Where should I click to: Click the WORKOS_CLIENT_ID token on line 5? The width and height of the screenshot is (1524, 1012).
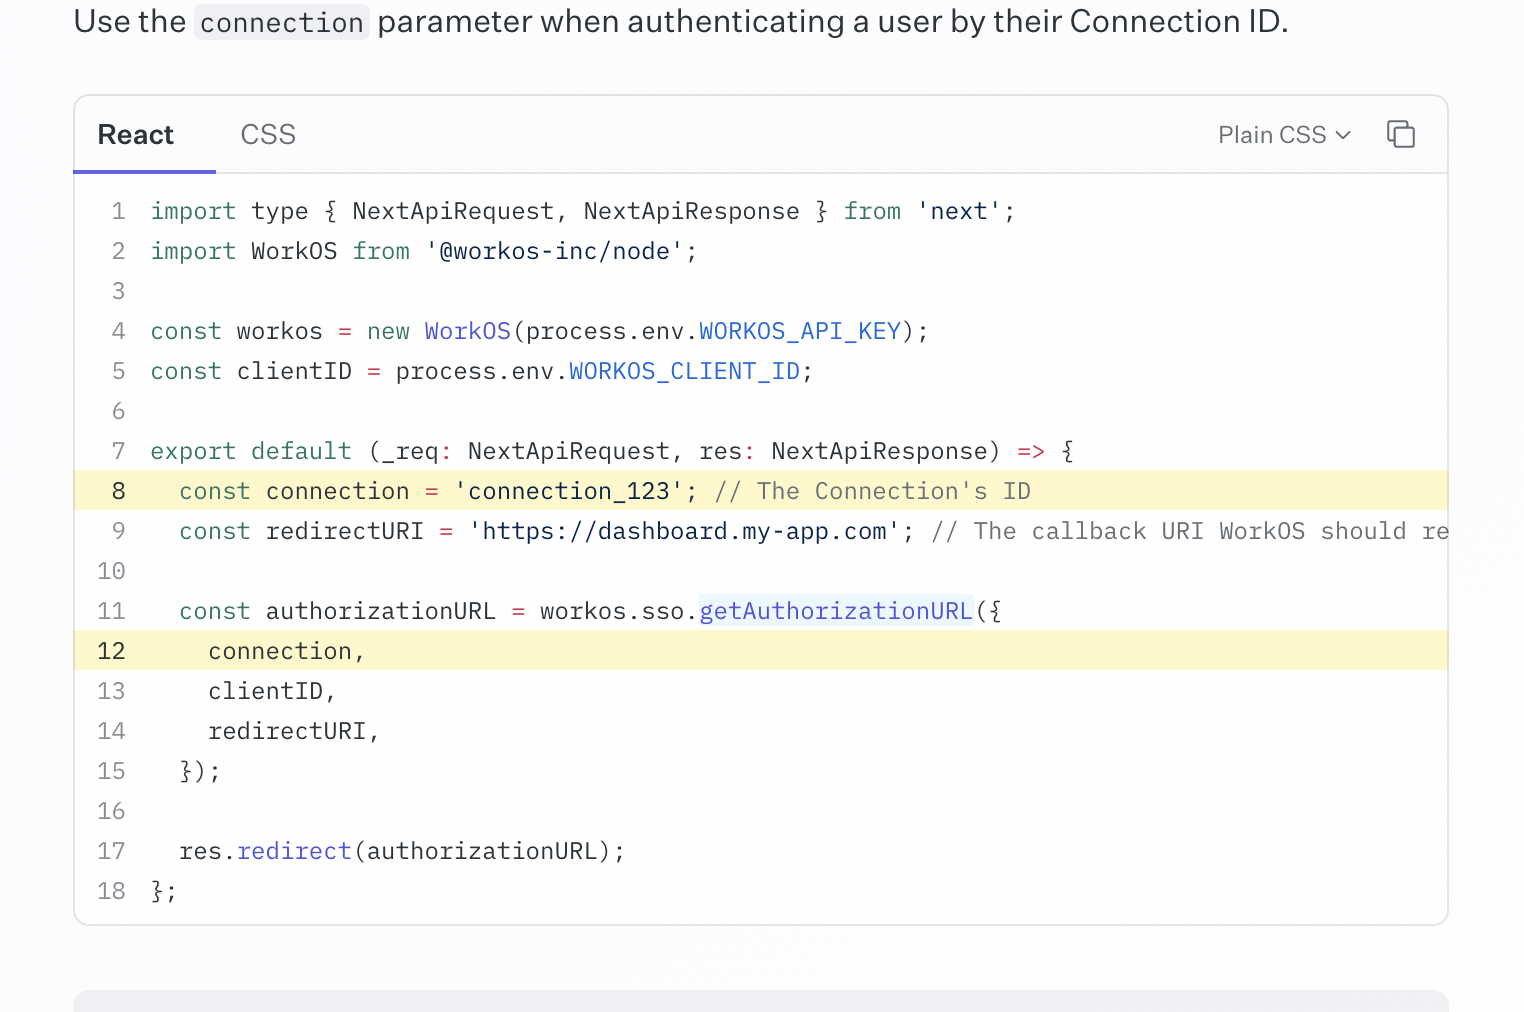click(684, 370)
